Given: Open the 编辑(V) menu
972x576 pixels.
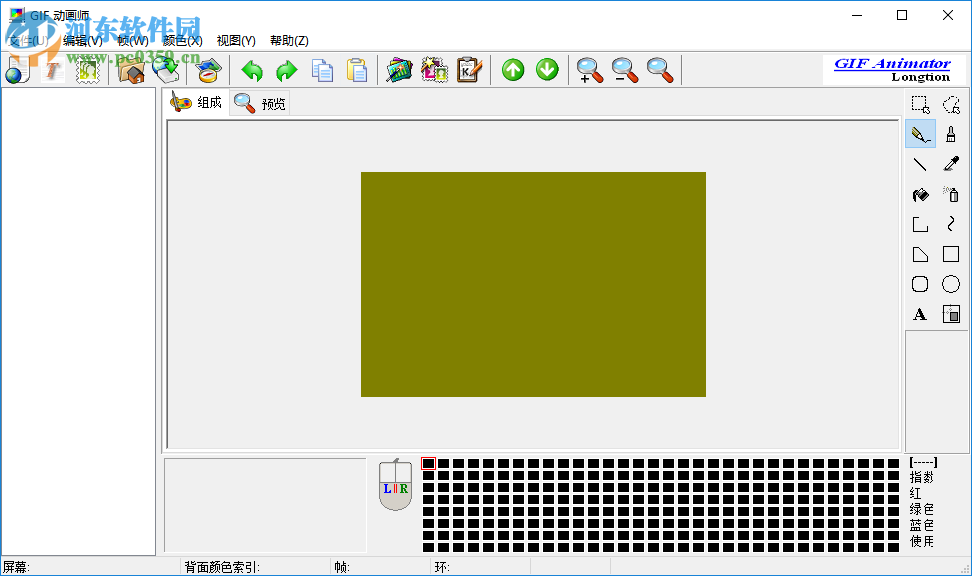Looking at the screenshot, I should [82, 41].
